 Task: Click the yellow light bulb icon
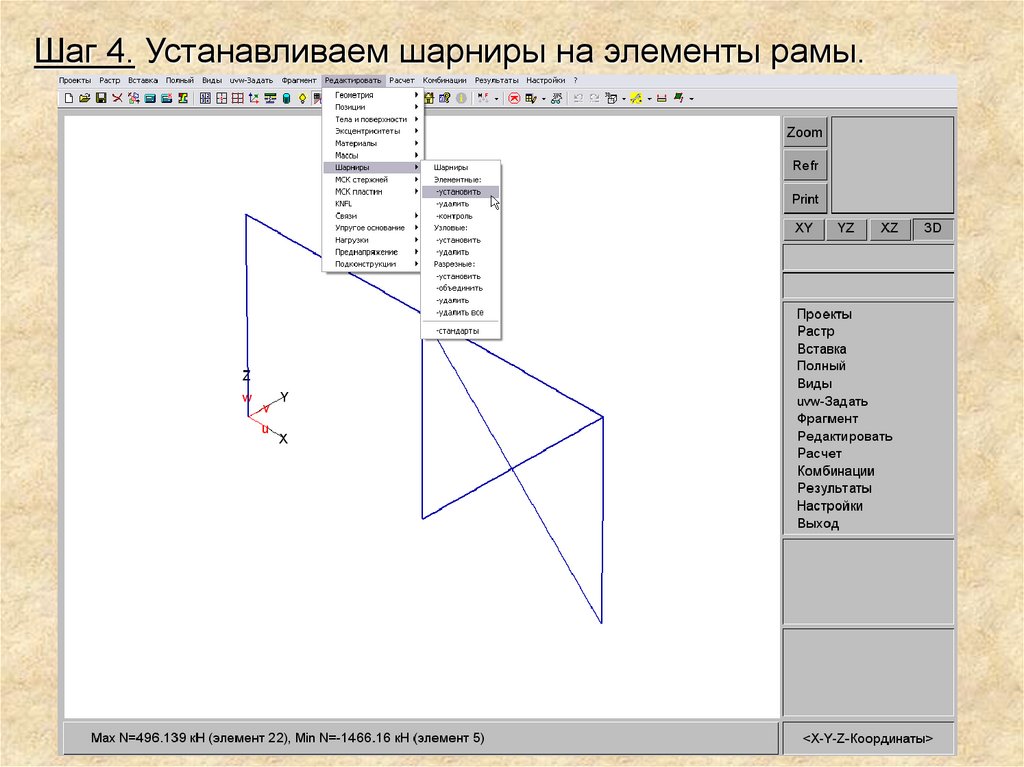[x=302, y=98]
